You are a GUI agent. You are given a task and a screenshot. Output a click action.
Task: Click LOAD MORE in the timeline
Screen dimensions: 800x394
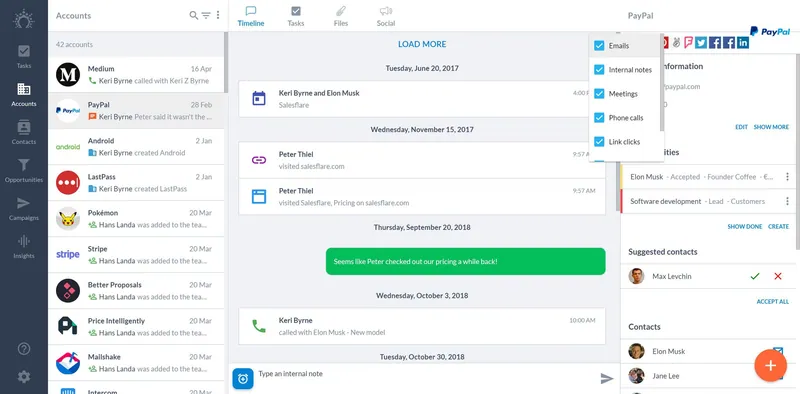422,44
